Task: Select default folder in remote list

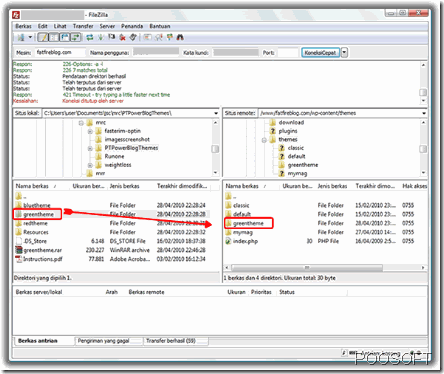Action: (x=242, y=214)
